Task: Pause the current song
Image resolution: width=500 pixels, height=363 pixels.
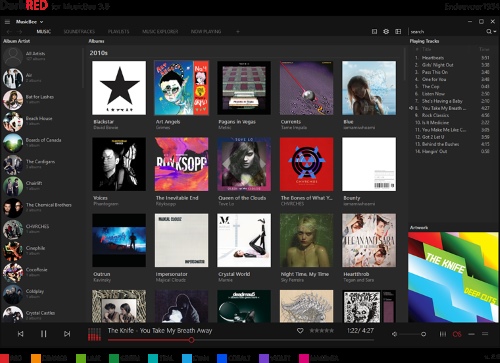Action: pos(44,334)
